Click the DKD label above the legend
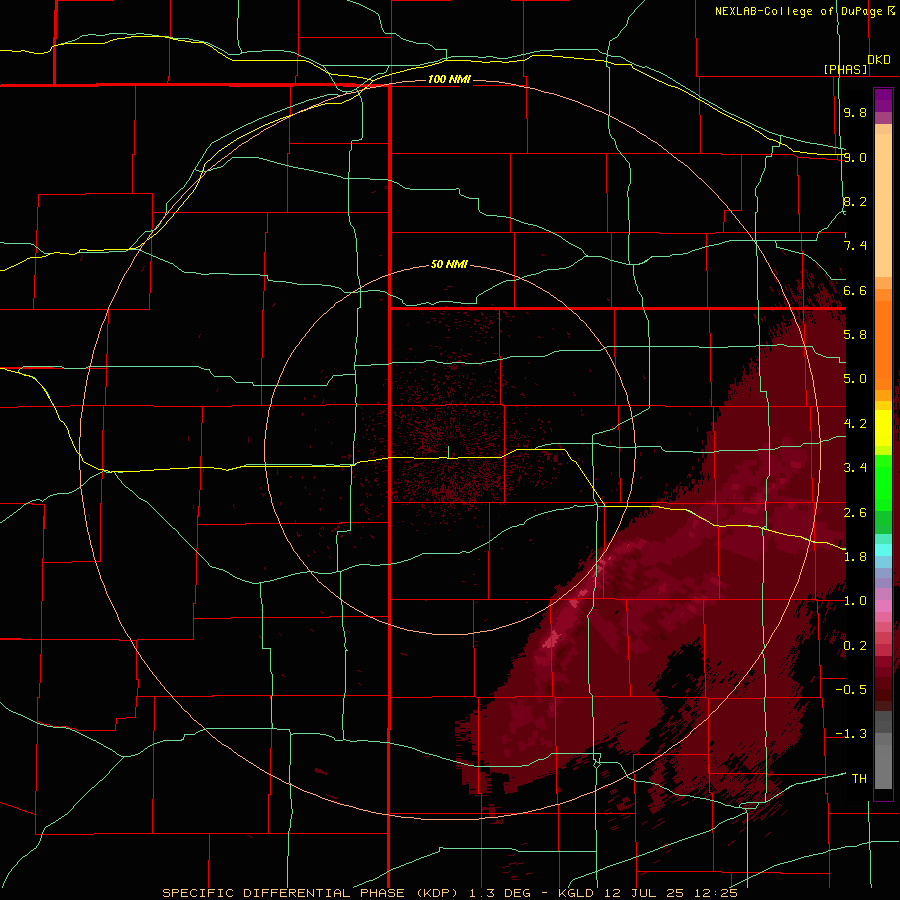 click(x=879, y=60)
